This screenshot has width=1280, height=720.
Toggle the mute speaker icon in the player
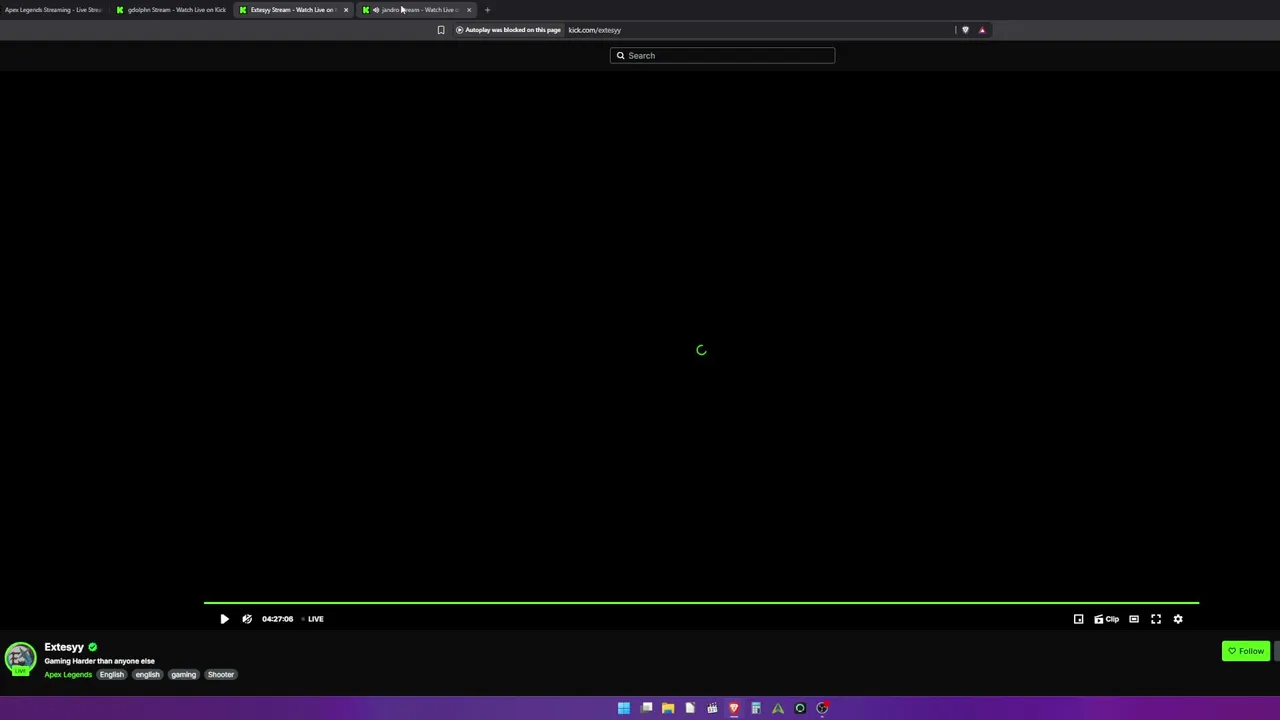coord(247,619)
